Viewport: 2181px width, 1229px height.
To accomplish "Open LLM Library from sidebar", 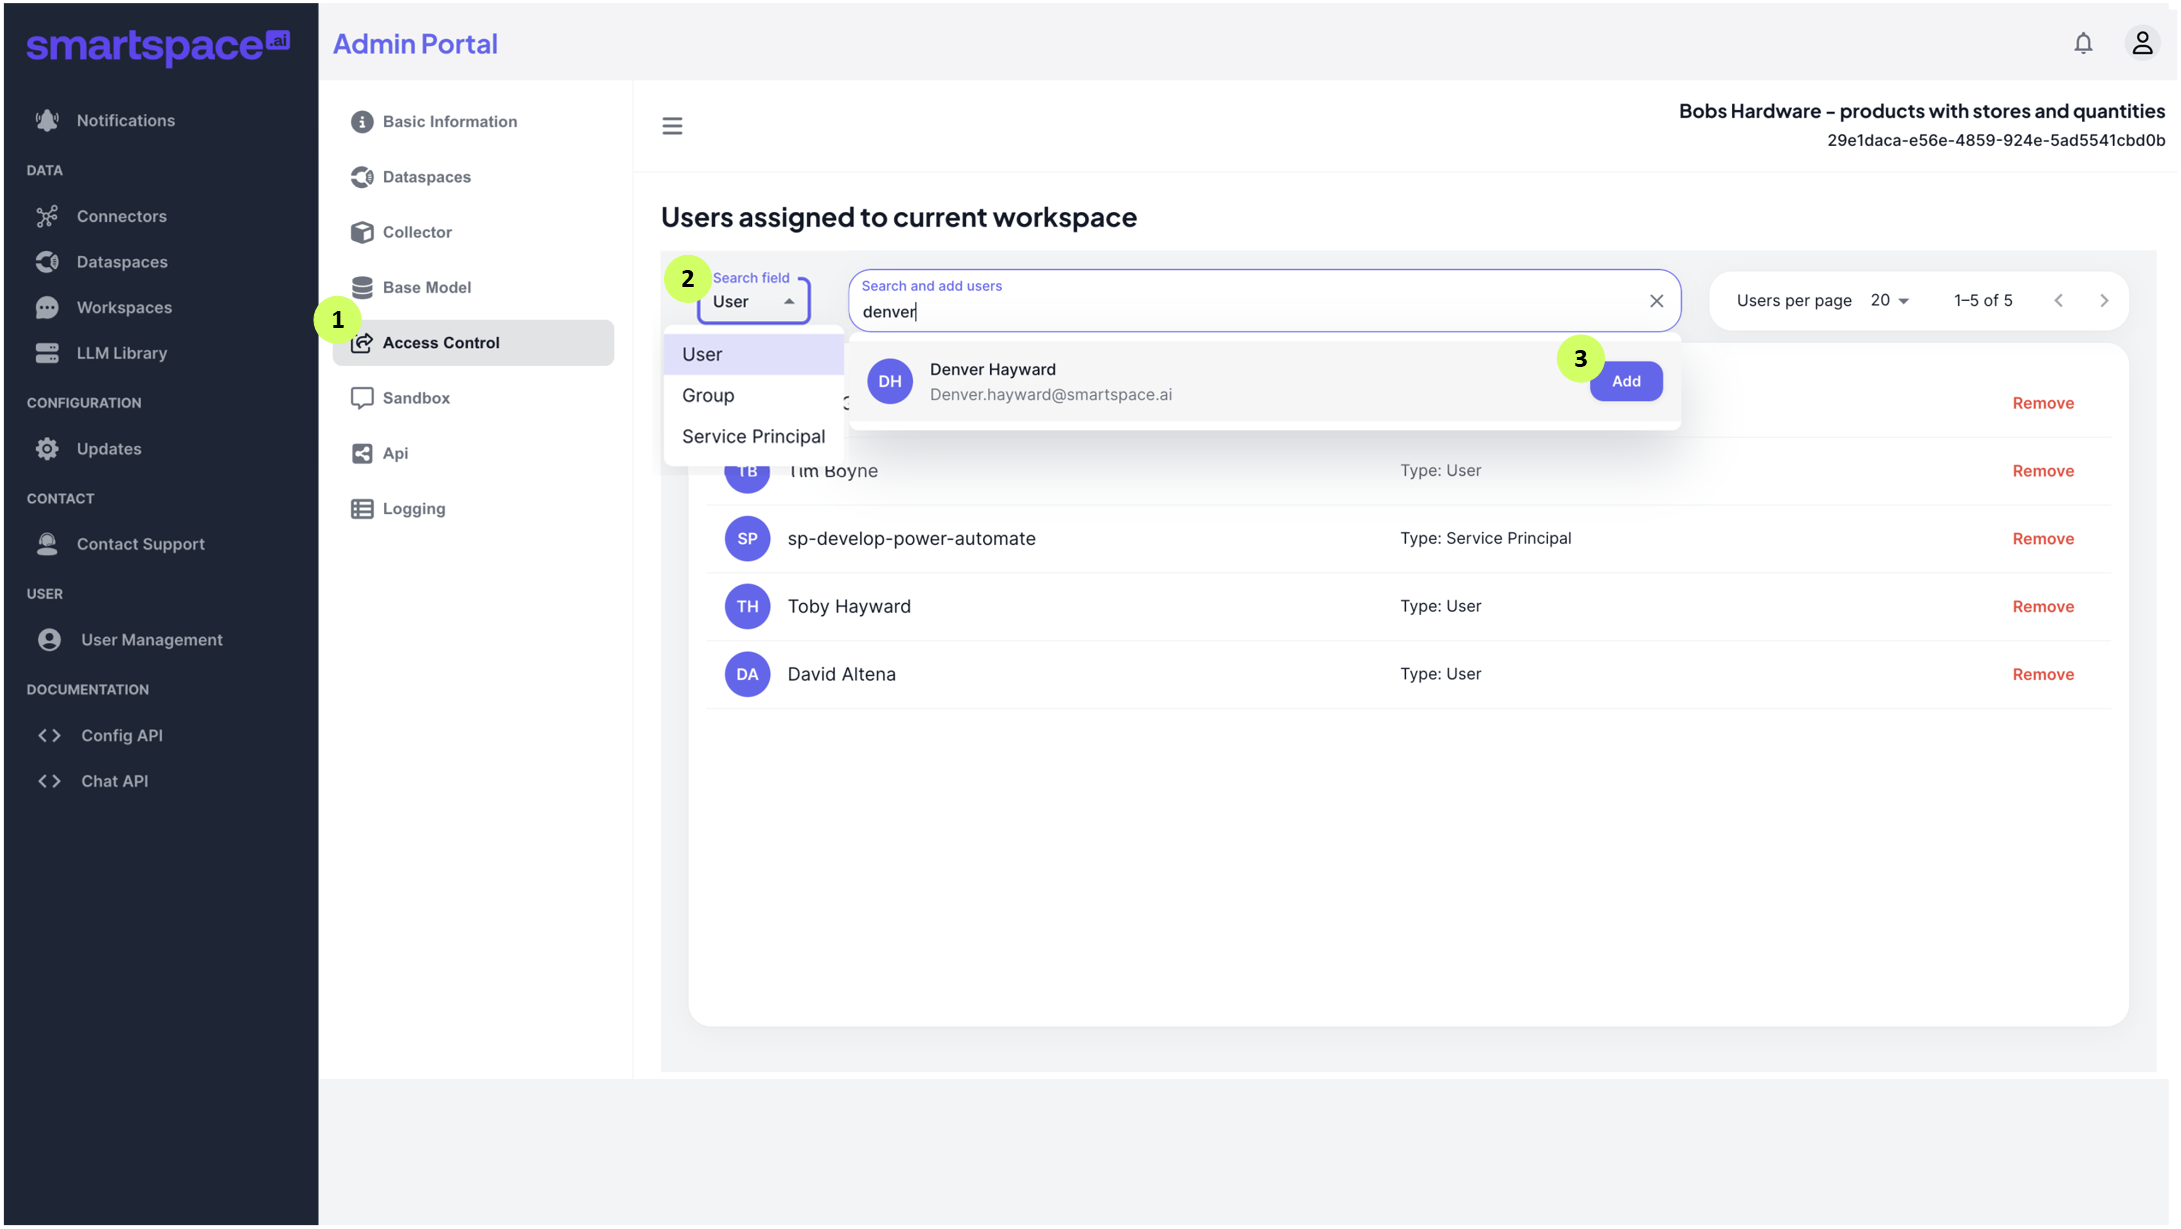I will coord(121,353).
